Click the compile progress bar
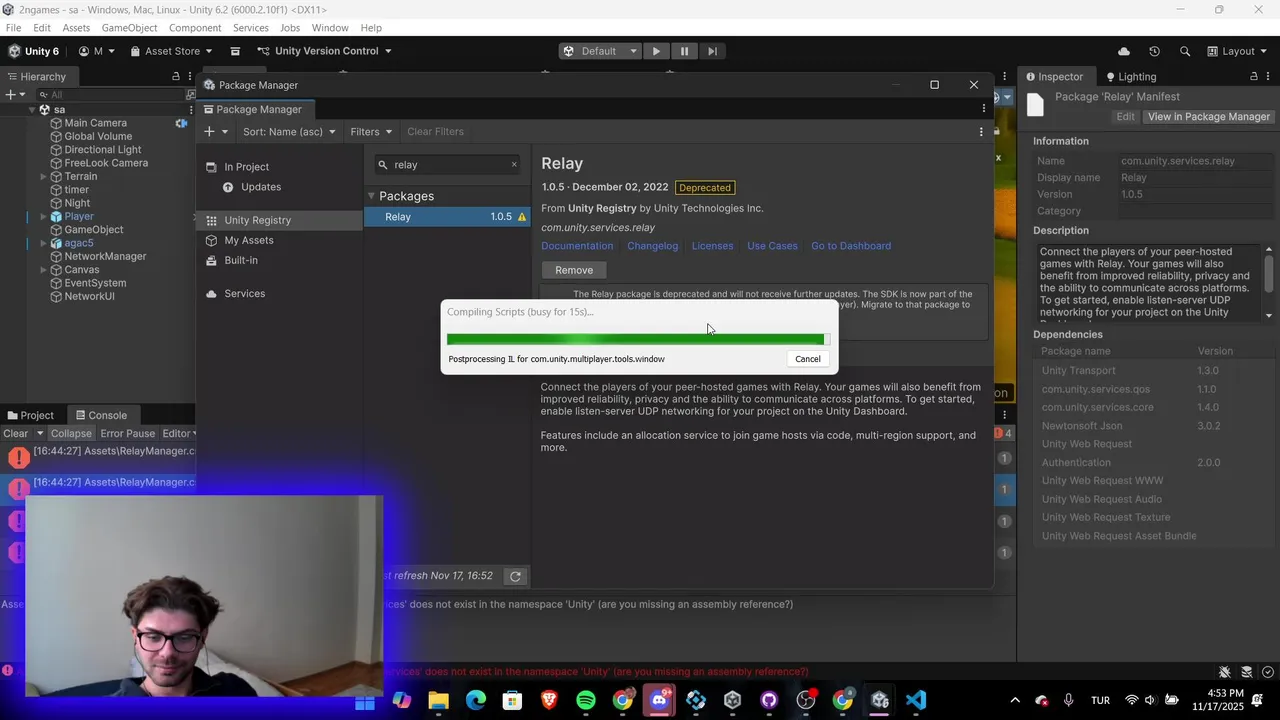 pos(636,339)
